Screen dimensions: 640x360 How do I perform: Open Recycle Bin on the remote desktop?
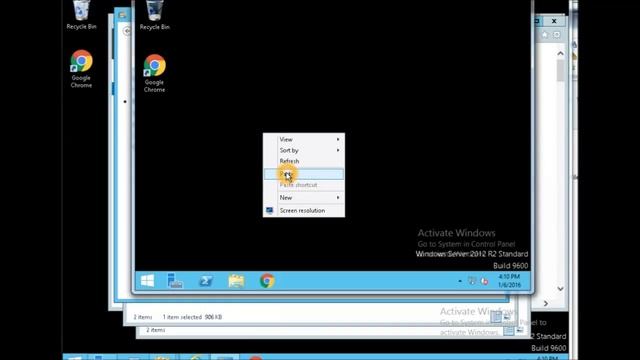pos(154,16)
